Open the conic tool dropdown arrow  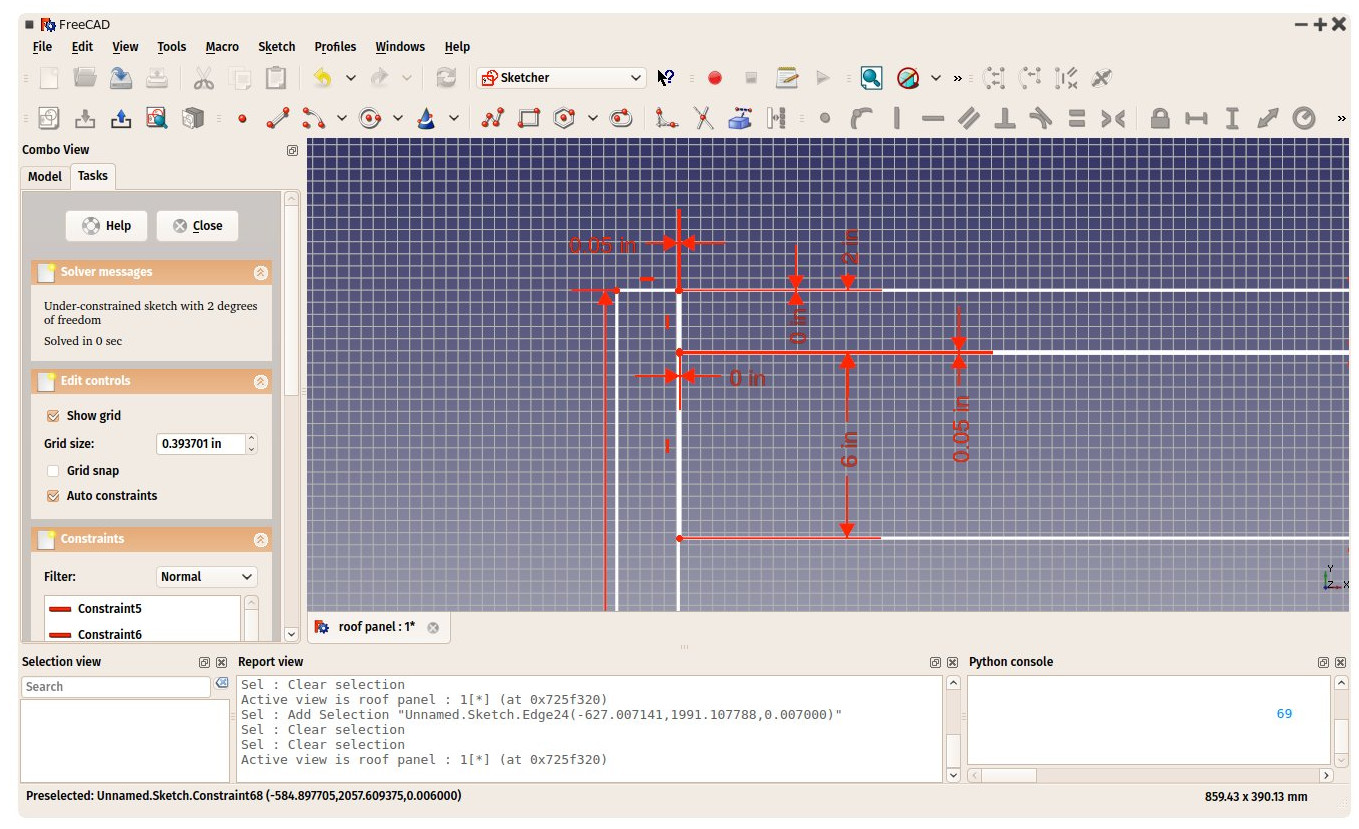454,118
